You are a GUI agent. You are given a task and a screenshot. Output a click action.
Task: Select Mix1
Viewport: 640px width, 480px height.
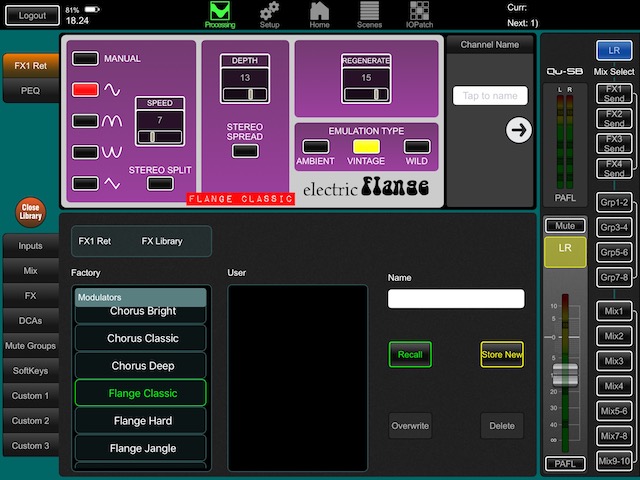pyautogui.click(x=614, y=311)
